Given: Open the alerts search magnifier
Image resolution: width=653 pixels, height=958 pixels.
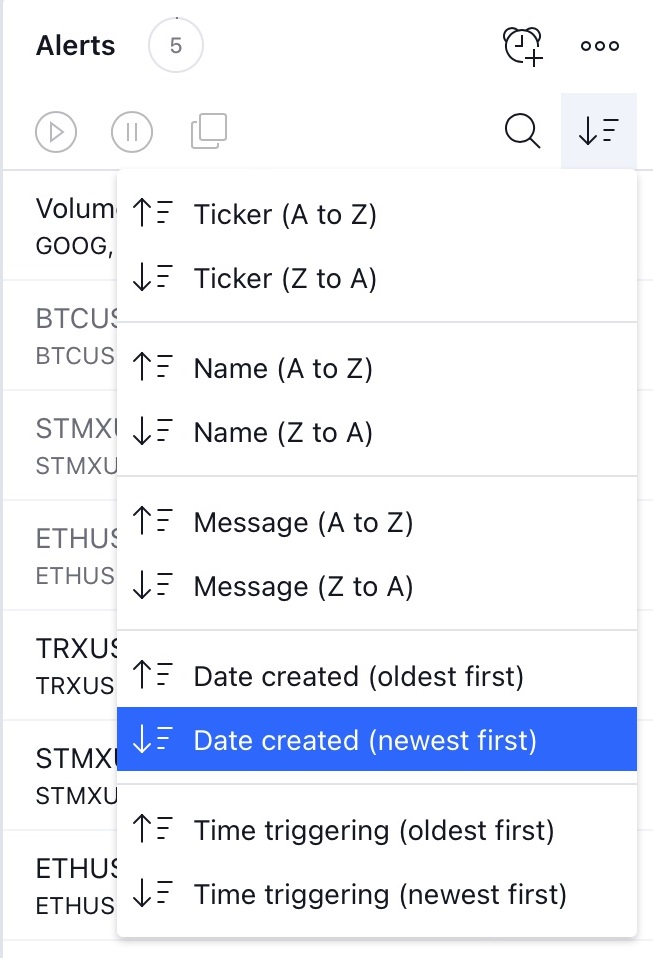Looking at the screenshot, I should click(x=523, y=131).
